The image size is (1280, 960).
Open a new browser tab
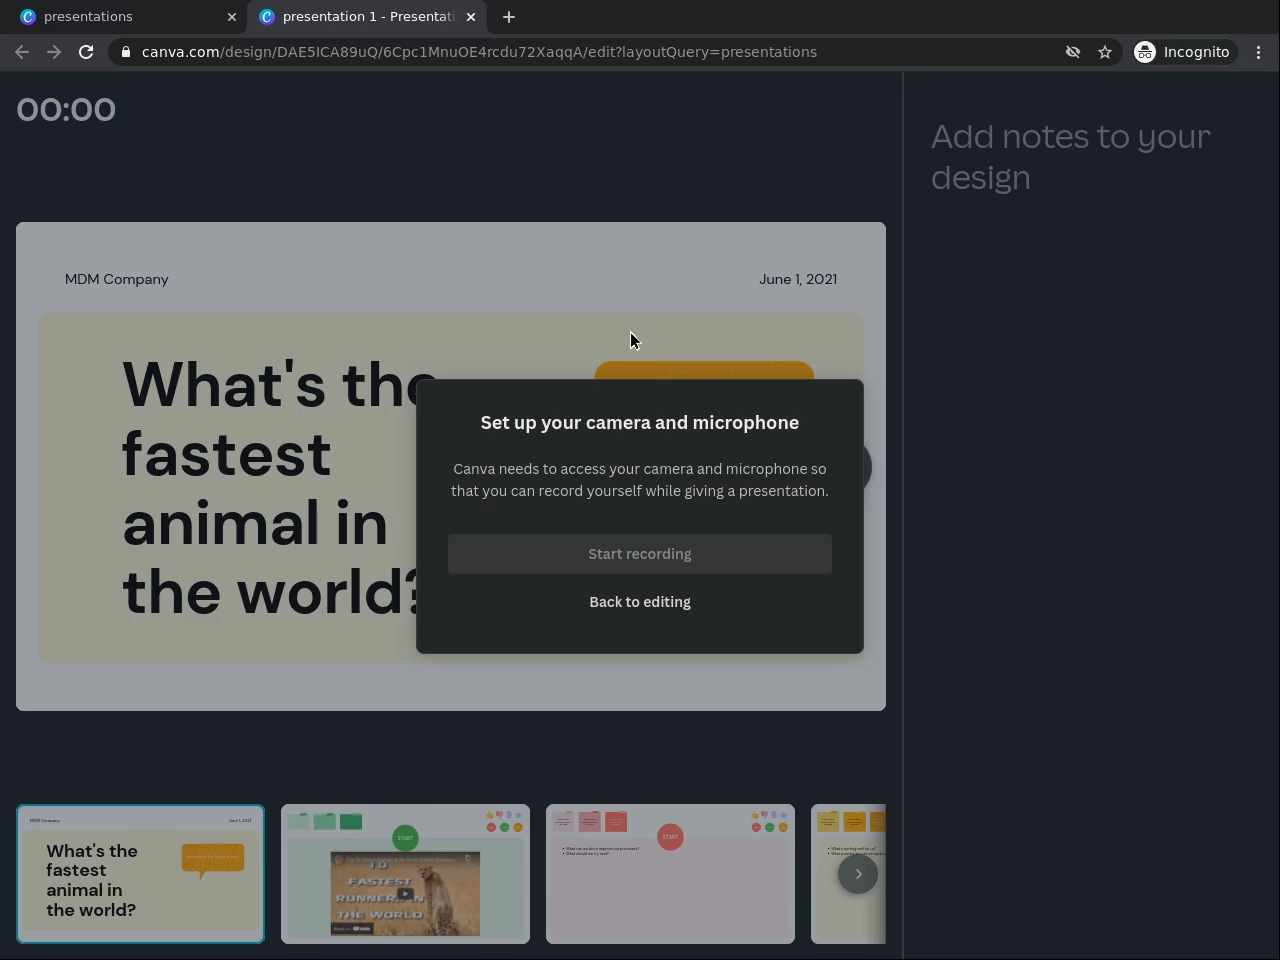pyautogui.click(x=509, y=17)
